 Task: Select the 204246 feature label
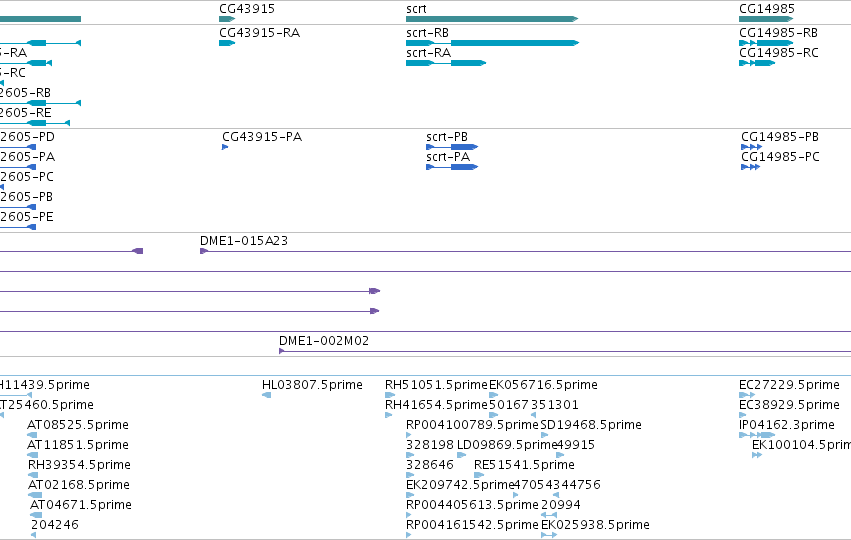pos(55,525)
